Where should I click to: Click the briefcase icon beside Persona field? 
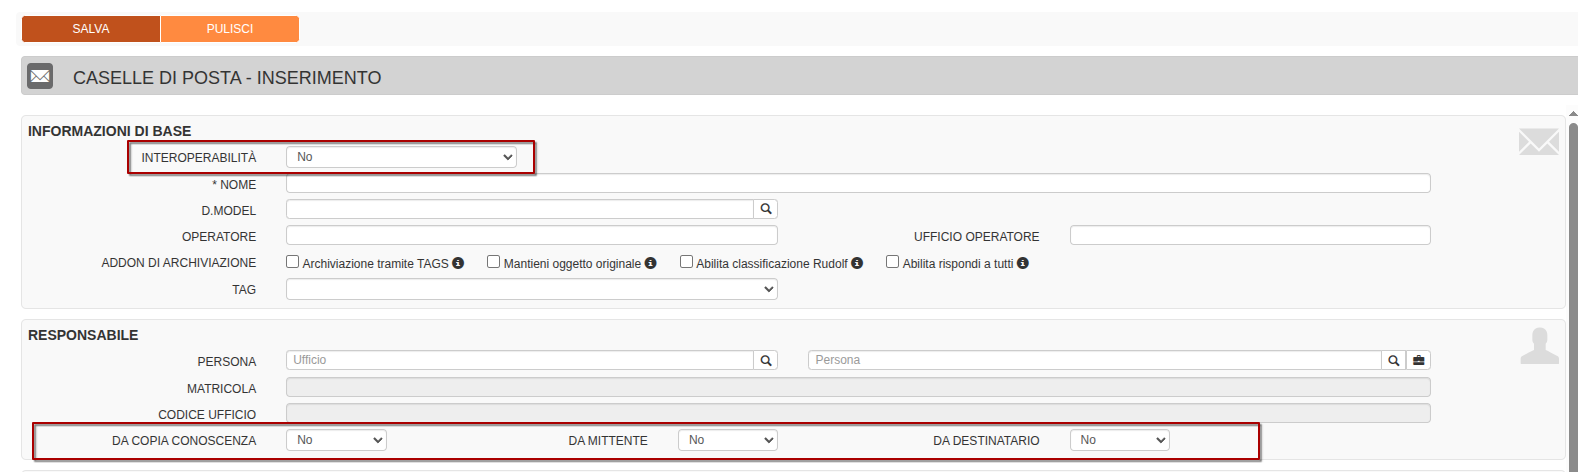(x=1418, y=360)
